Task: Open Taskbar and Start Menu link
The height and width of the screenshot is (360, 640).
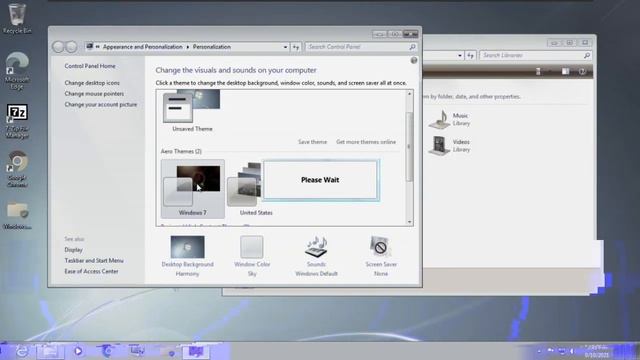Action: 94,260
